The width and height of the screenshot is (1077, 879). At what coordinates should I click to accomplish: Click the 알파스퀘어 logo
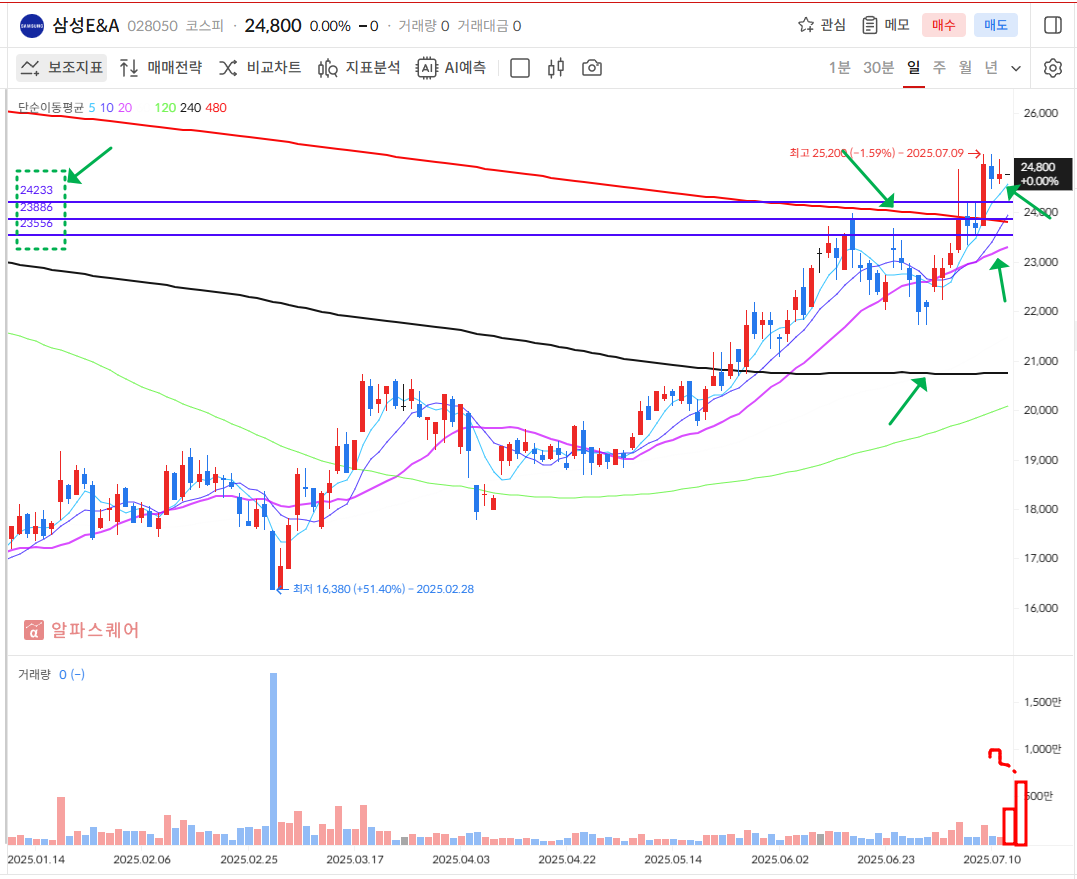(x=82, y=630)
